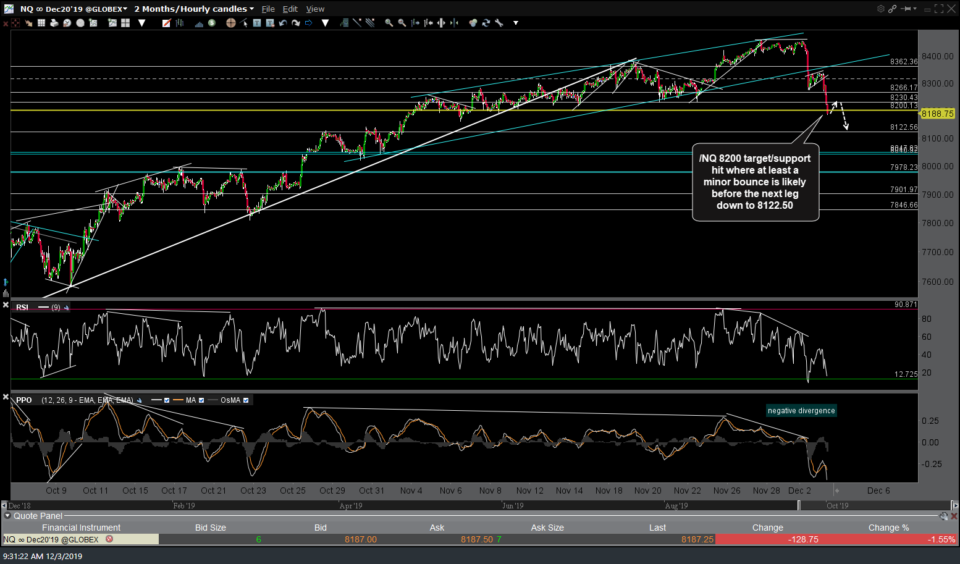Click the Change % column header
Viewport: 960px width, 564px height.
(888, 527)
